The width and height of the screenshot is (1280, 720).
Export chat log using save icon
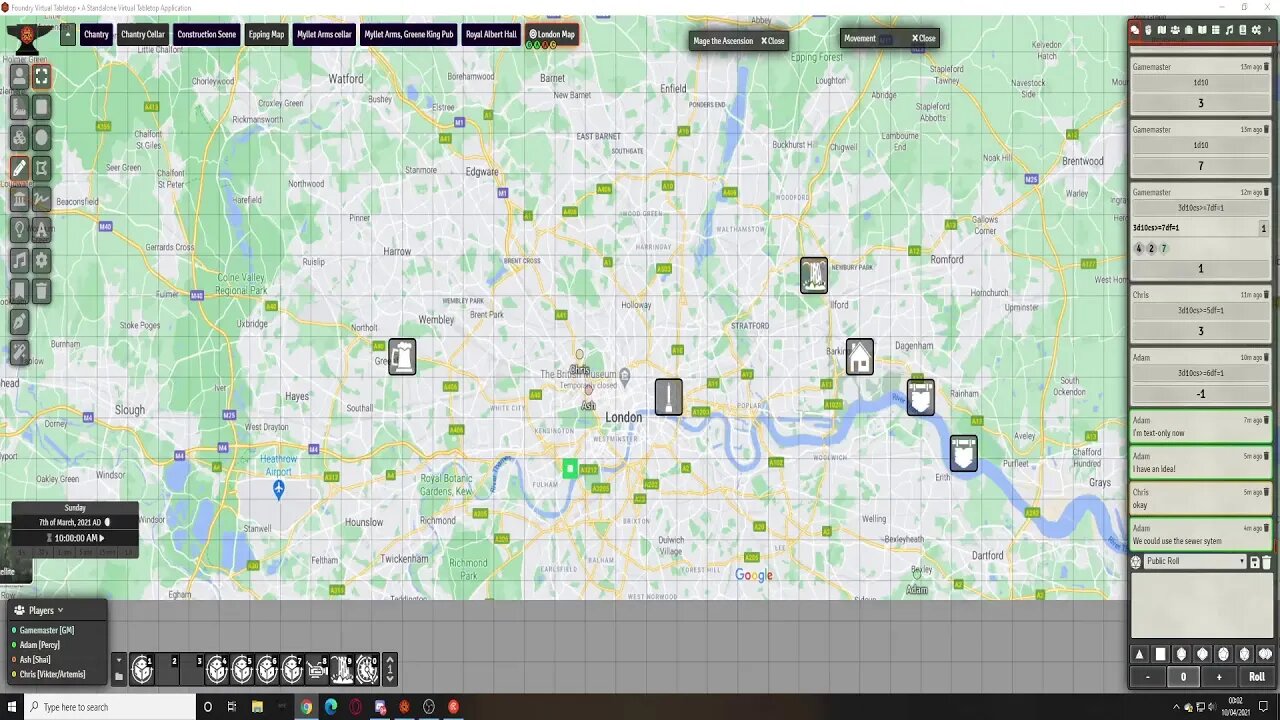coord(1255,562)
